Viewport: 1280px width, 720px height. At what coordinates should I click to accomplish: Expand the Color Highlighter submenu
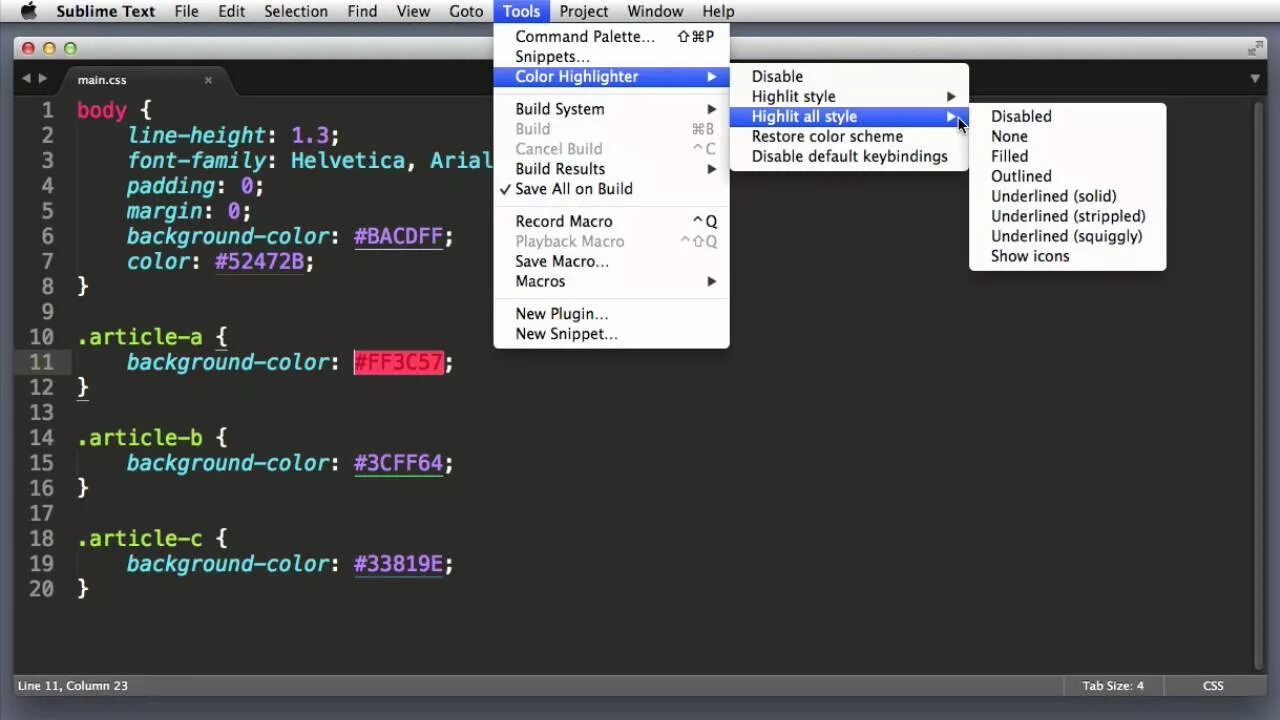pos(611,77)
